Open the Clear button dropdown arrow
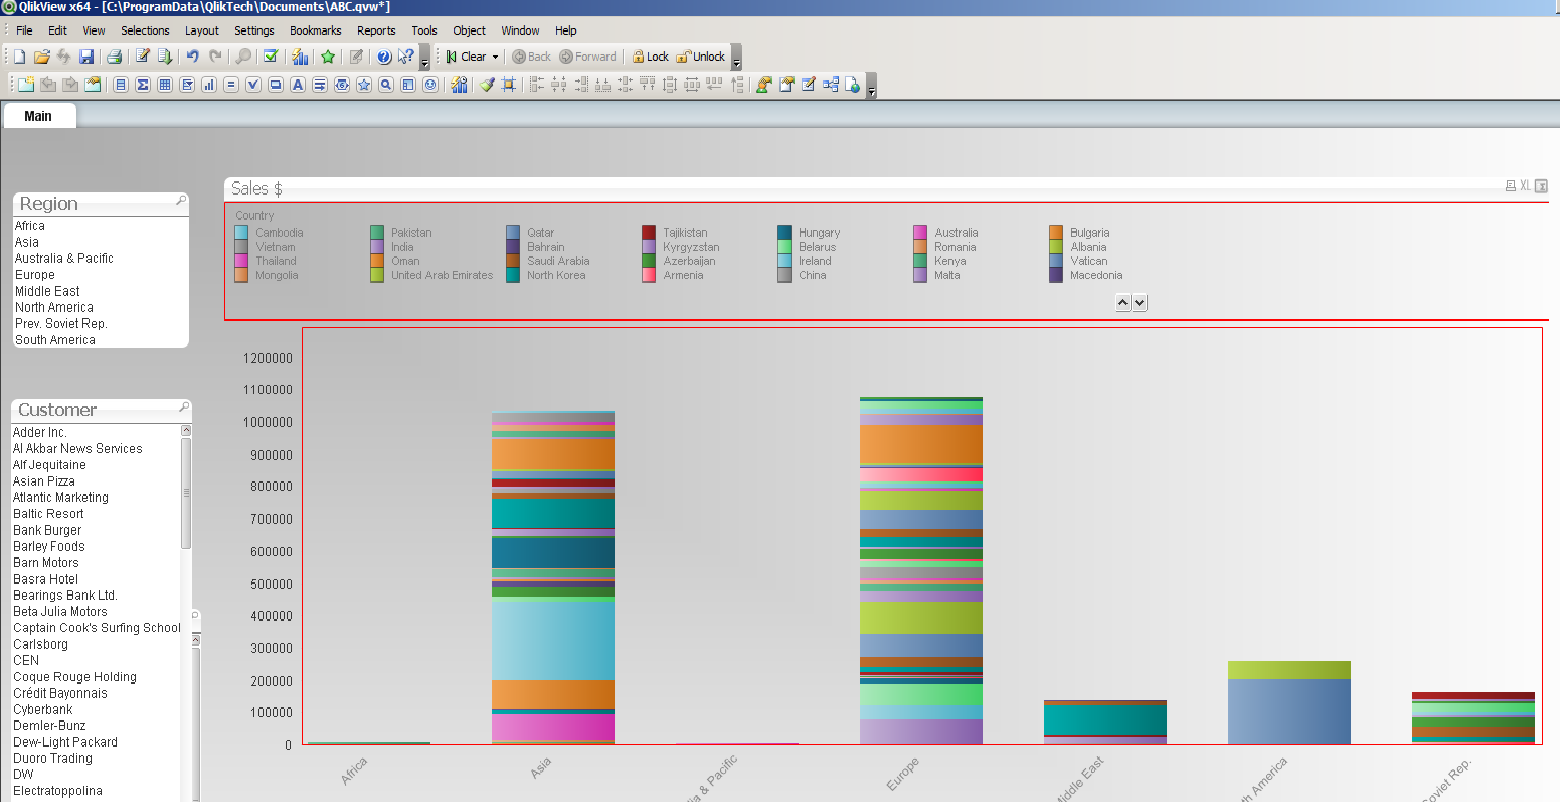 pyautogui.click(x=495, y=57)
